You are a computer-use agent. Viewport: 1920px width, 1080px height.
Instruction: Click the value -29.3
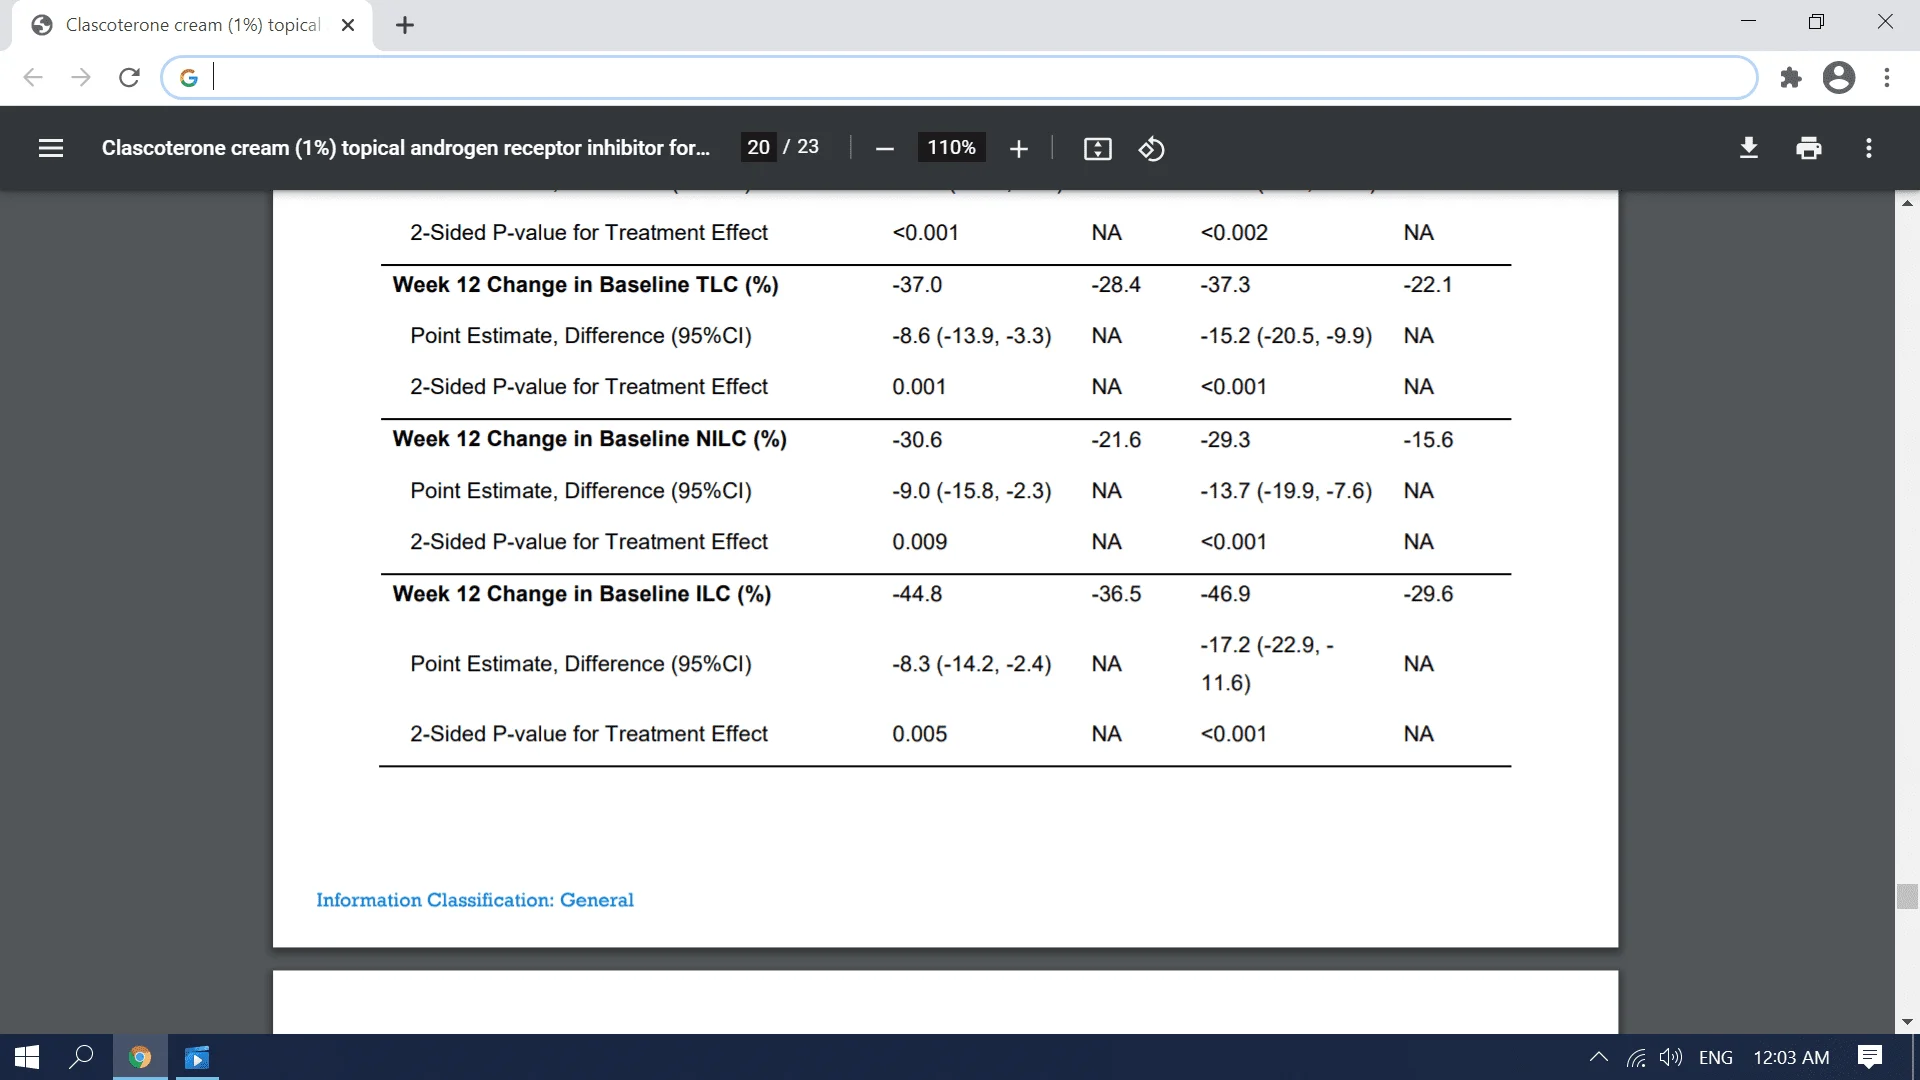point(1225,440)
